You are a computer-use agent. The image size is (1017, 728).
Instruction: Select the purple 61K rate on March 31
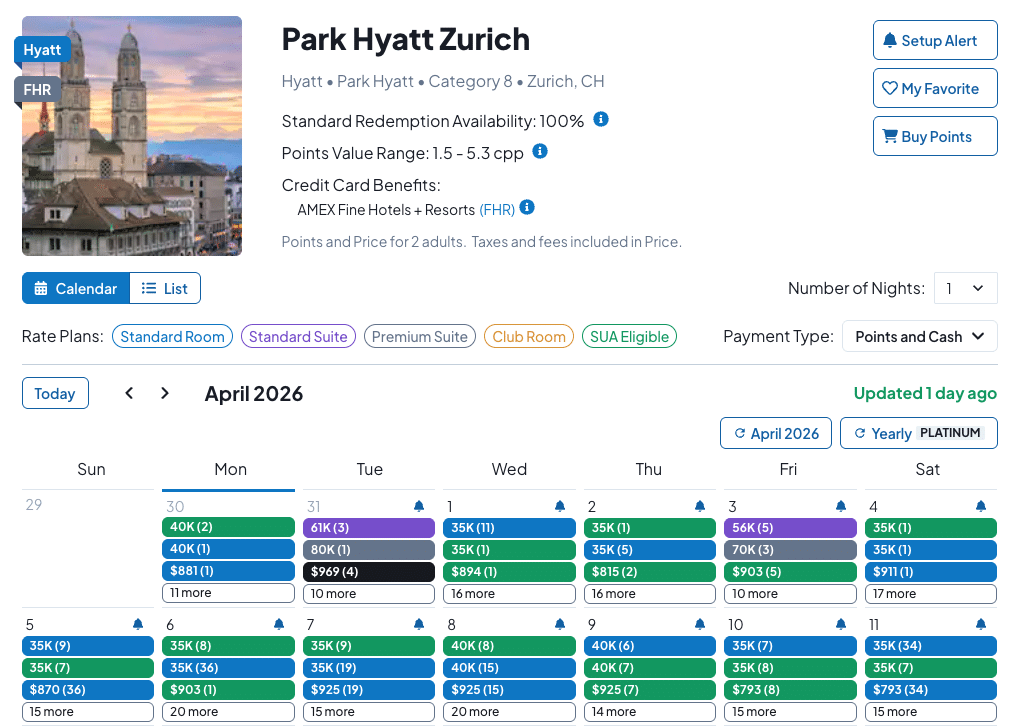369,528
